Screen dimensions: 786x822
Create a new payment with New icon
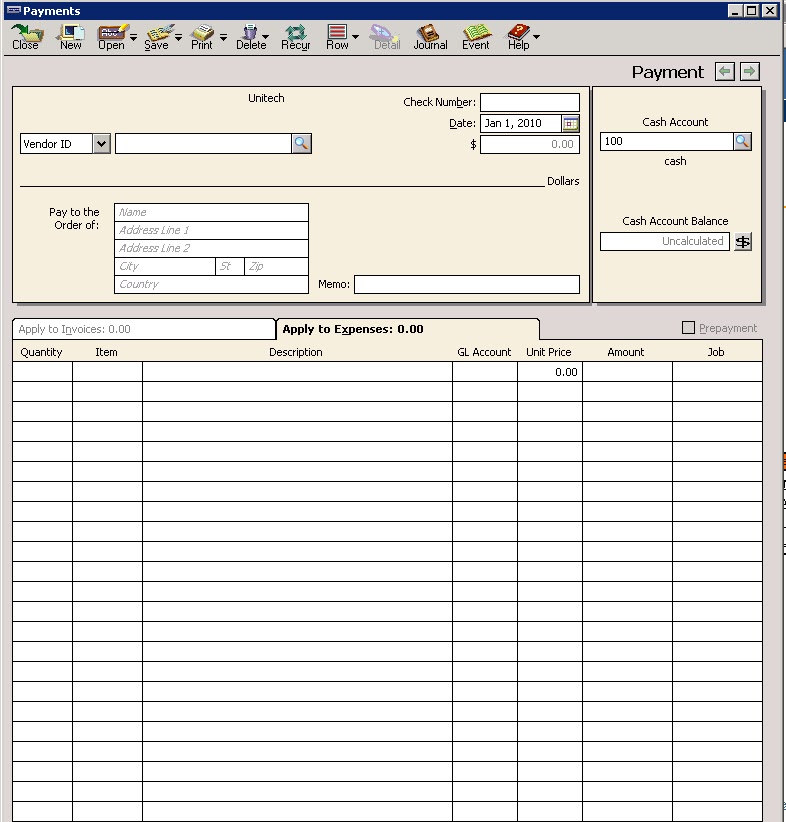tap(71, 37)
